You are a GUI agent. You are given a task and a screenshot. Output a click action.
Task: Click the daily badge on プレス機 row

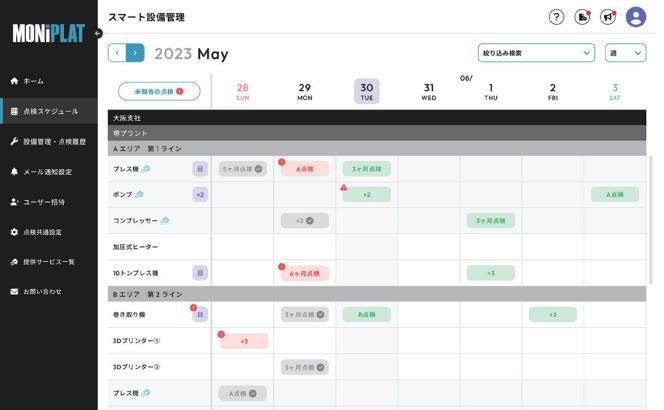[x=200, y=169]
